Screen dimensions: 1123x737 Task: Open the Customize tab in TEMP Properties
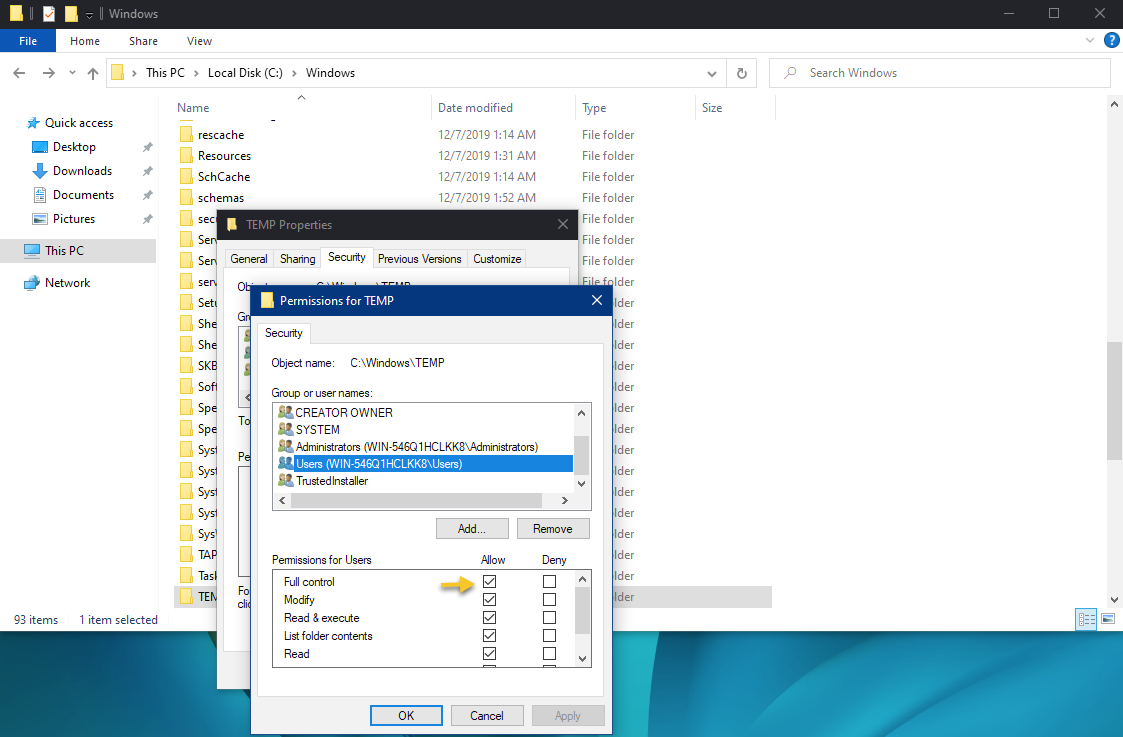[x=497, y=259]
